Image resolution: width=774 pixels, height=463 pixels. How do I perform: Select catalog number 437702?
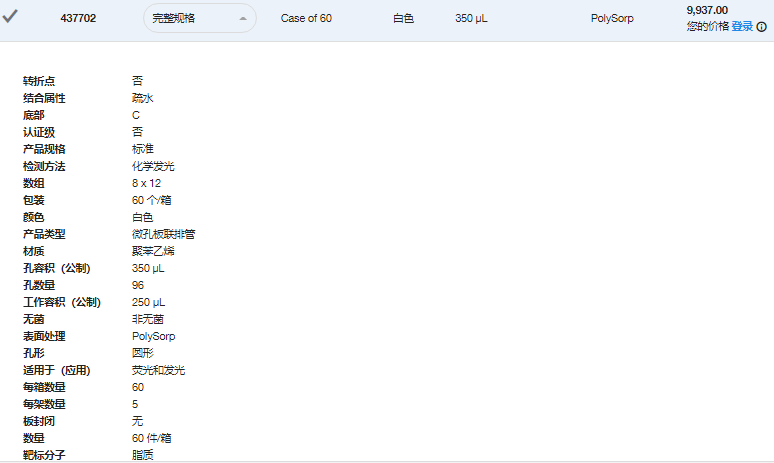pyautogui.click(x=78, y=18)
